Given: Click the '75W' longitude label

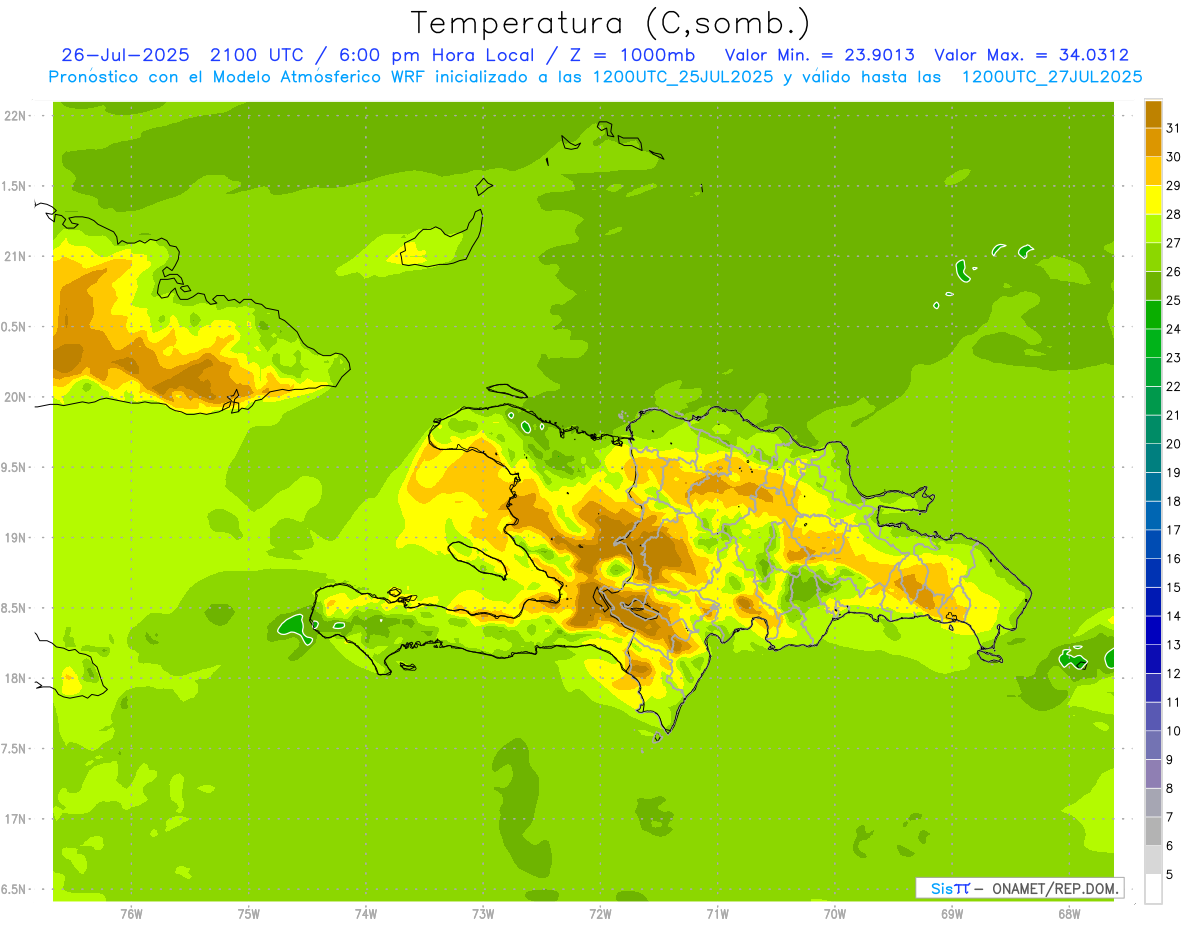Looking at the screenshot, I should tap(249, 913).
